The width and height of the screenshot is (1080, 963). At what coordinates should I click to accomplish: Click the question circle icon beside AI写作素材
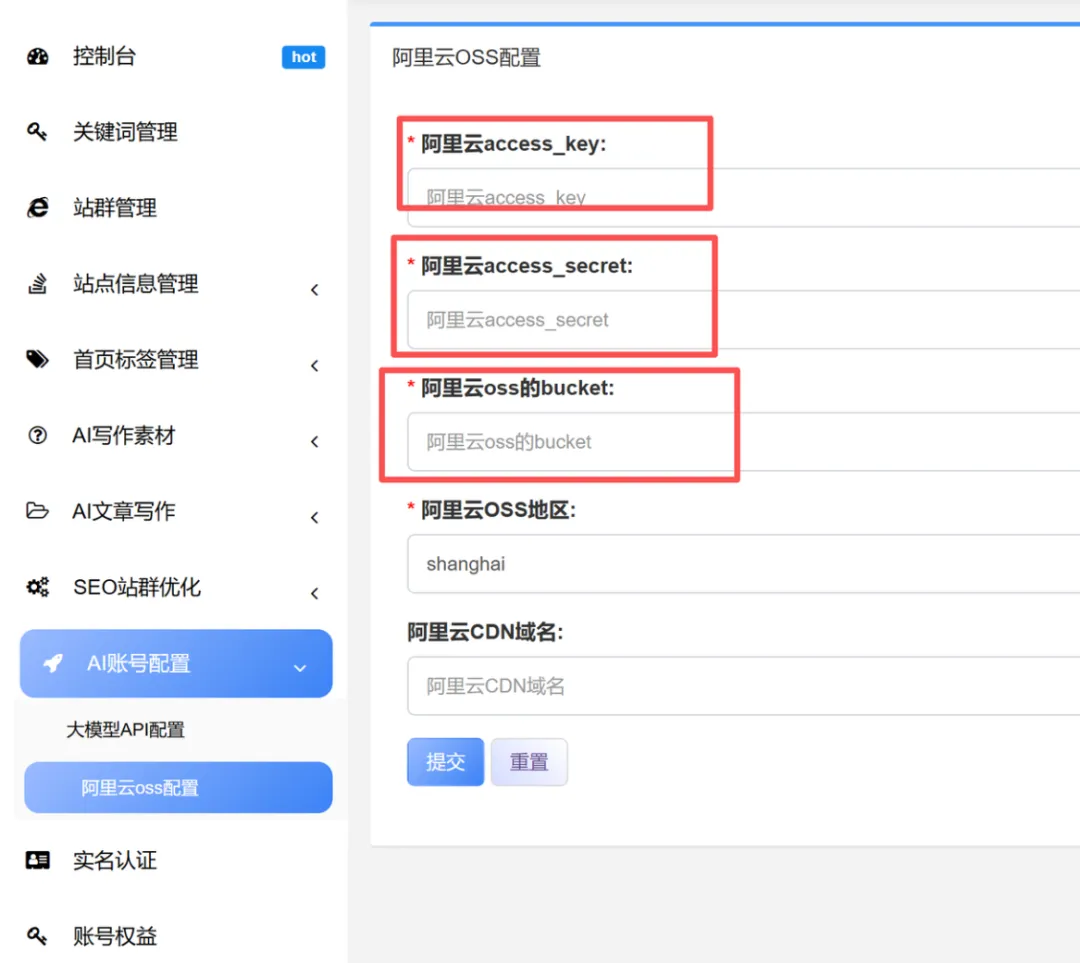click(x=37, y=435)
